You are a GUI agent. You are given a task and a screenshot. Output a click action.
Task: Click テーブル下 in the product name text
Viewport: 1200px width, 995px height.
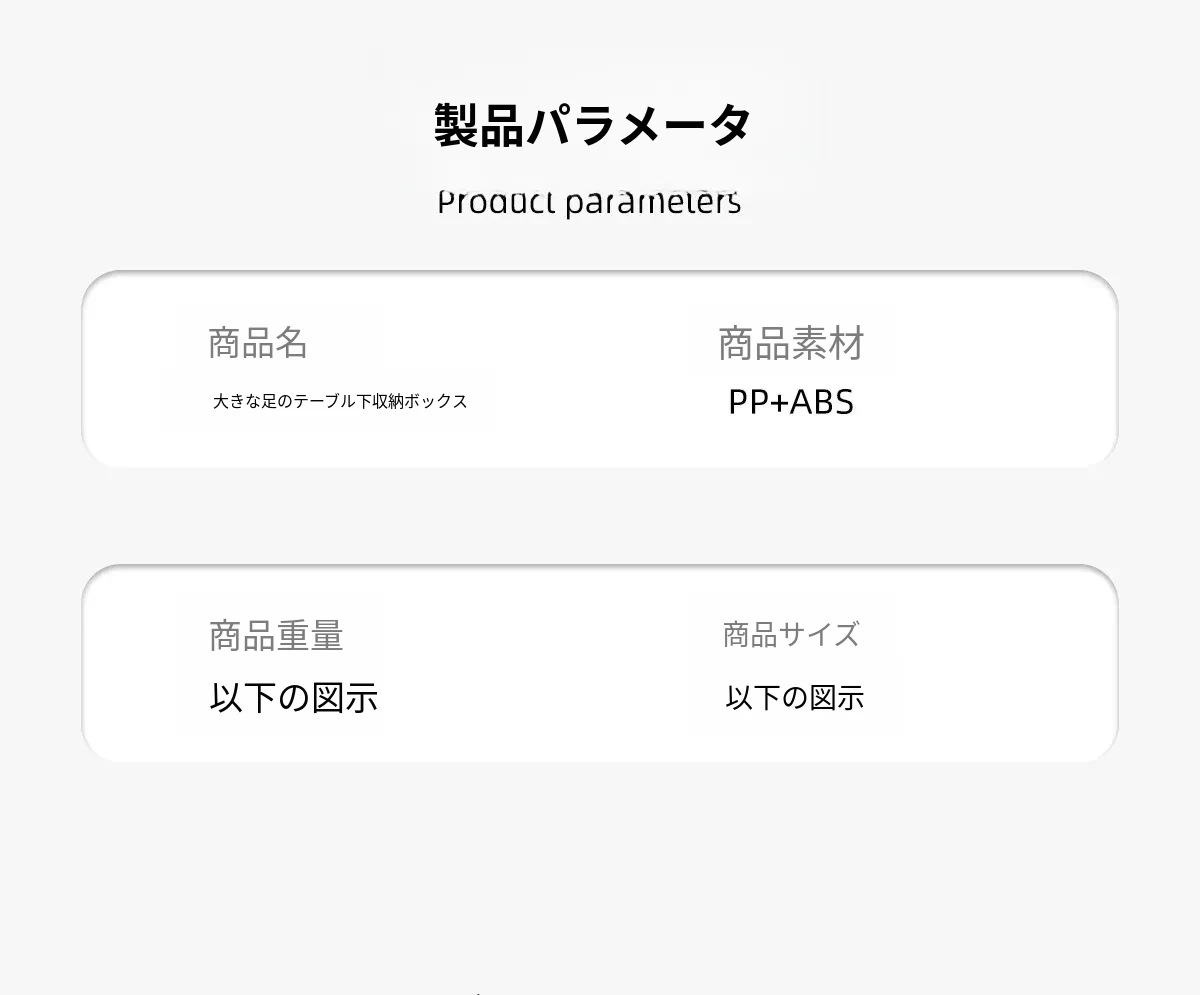coord(333,402)
